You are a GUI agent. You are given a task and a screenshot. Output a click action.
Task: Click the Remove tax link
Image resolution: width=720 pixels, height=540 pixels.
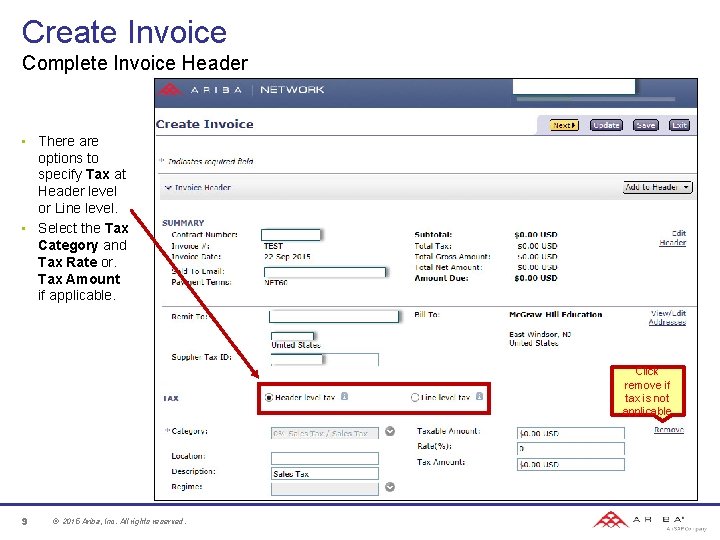pyautogui.click(x=669, y=430)
